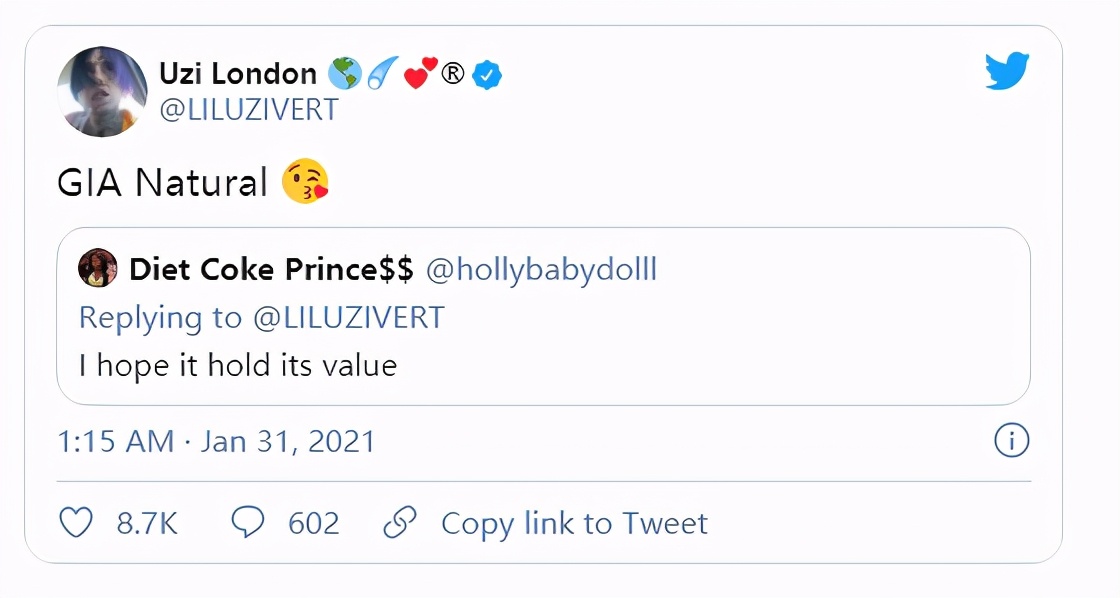
Task: Click the chain link icon
Action: [x=400, y=523]
